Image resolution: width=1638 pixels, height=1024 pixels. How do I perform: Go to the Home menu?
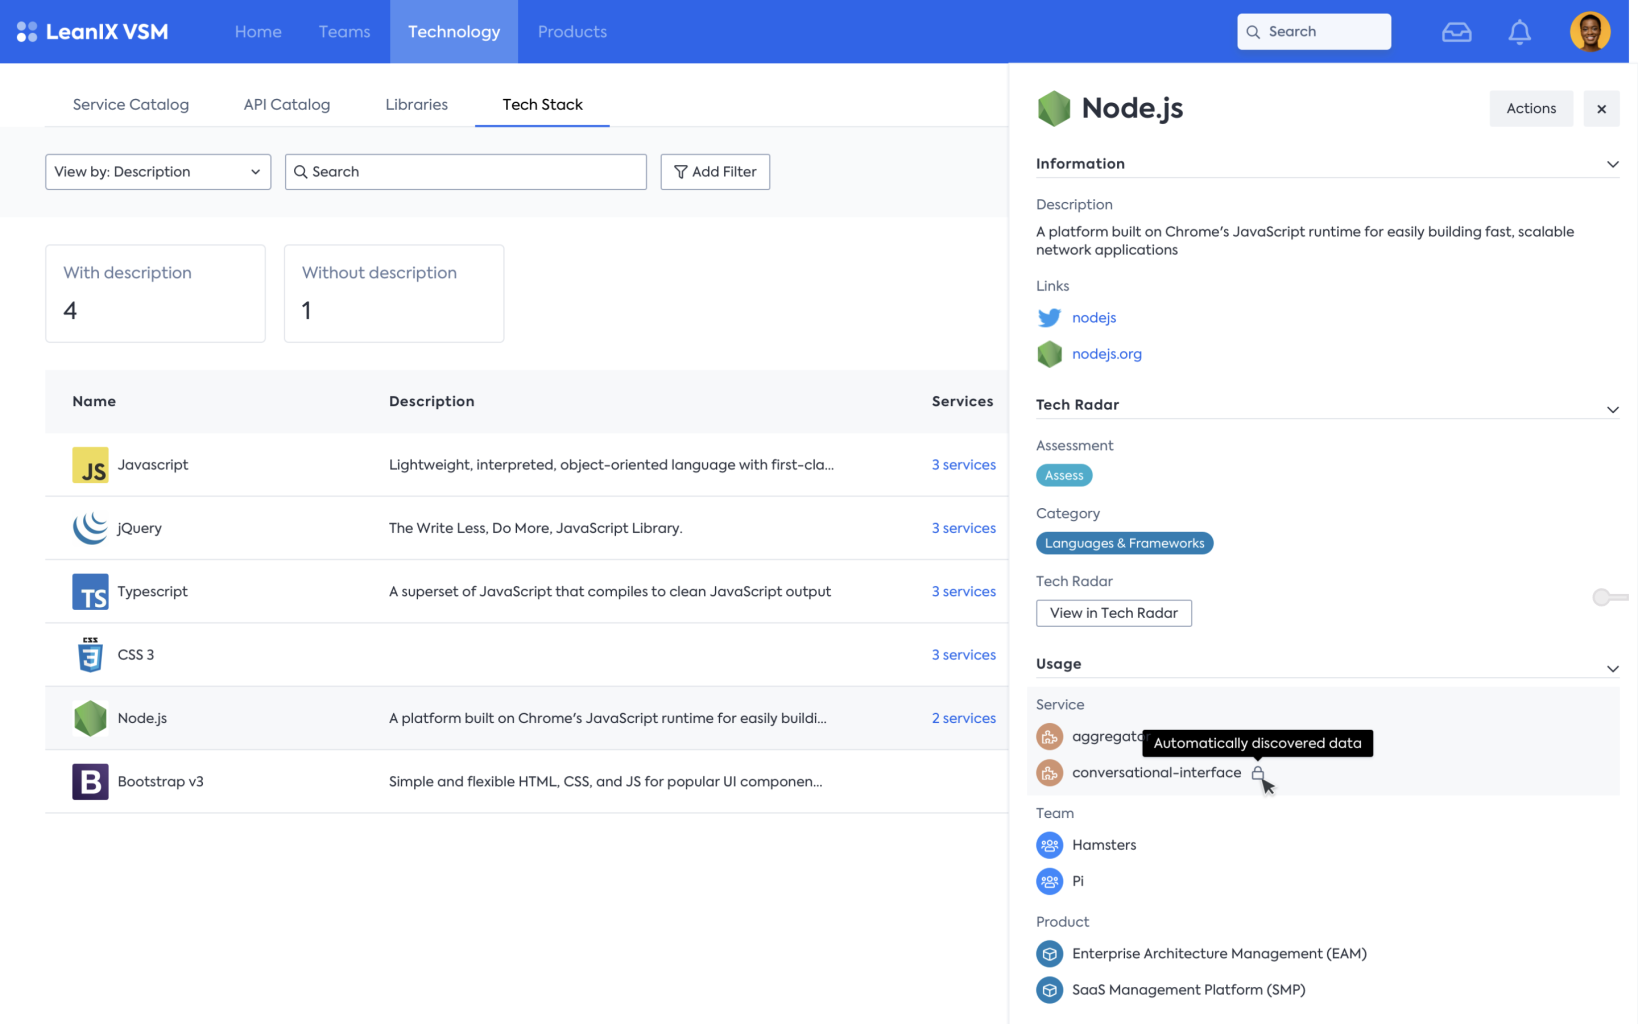(x=258, y=32)
